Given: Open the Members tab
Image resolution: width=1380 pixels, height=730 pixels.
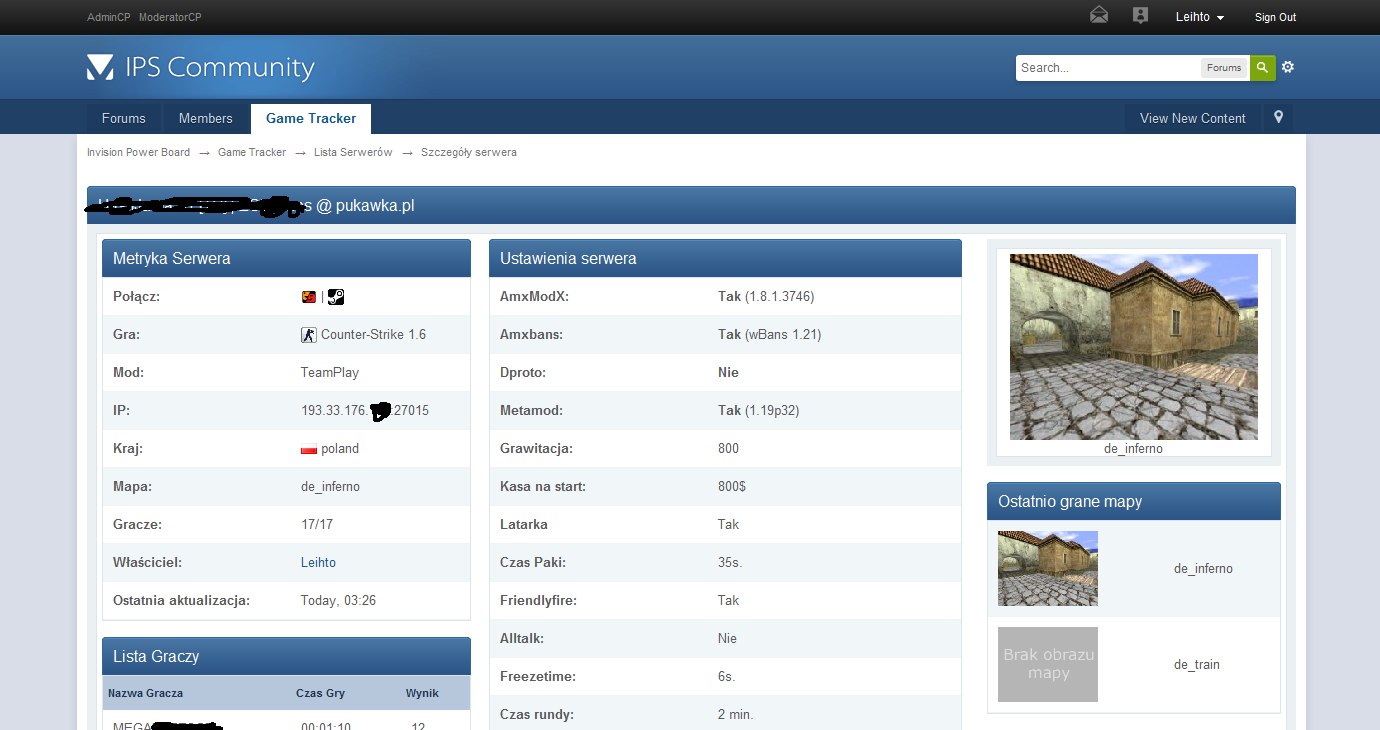Looking at the screenshot, I should [205, 118].
